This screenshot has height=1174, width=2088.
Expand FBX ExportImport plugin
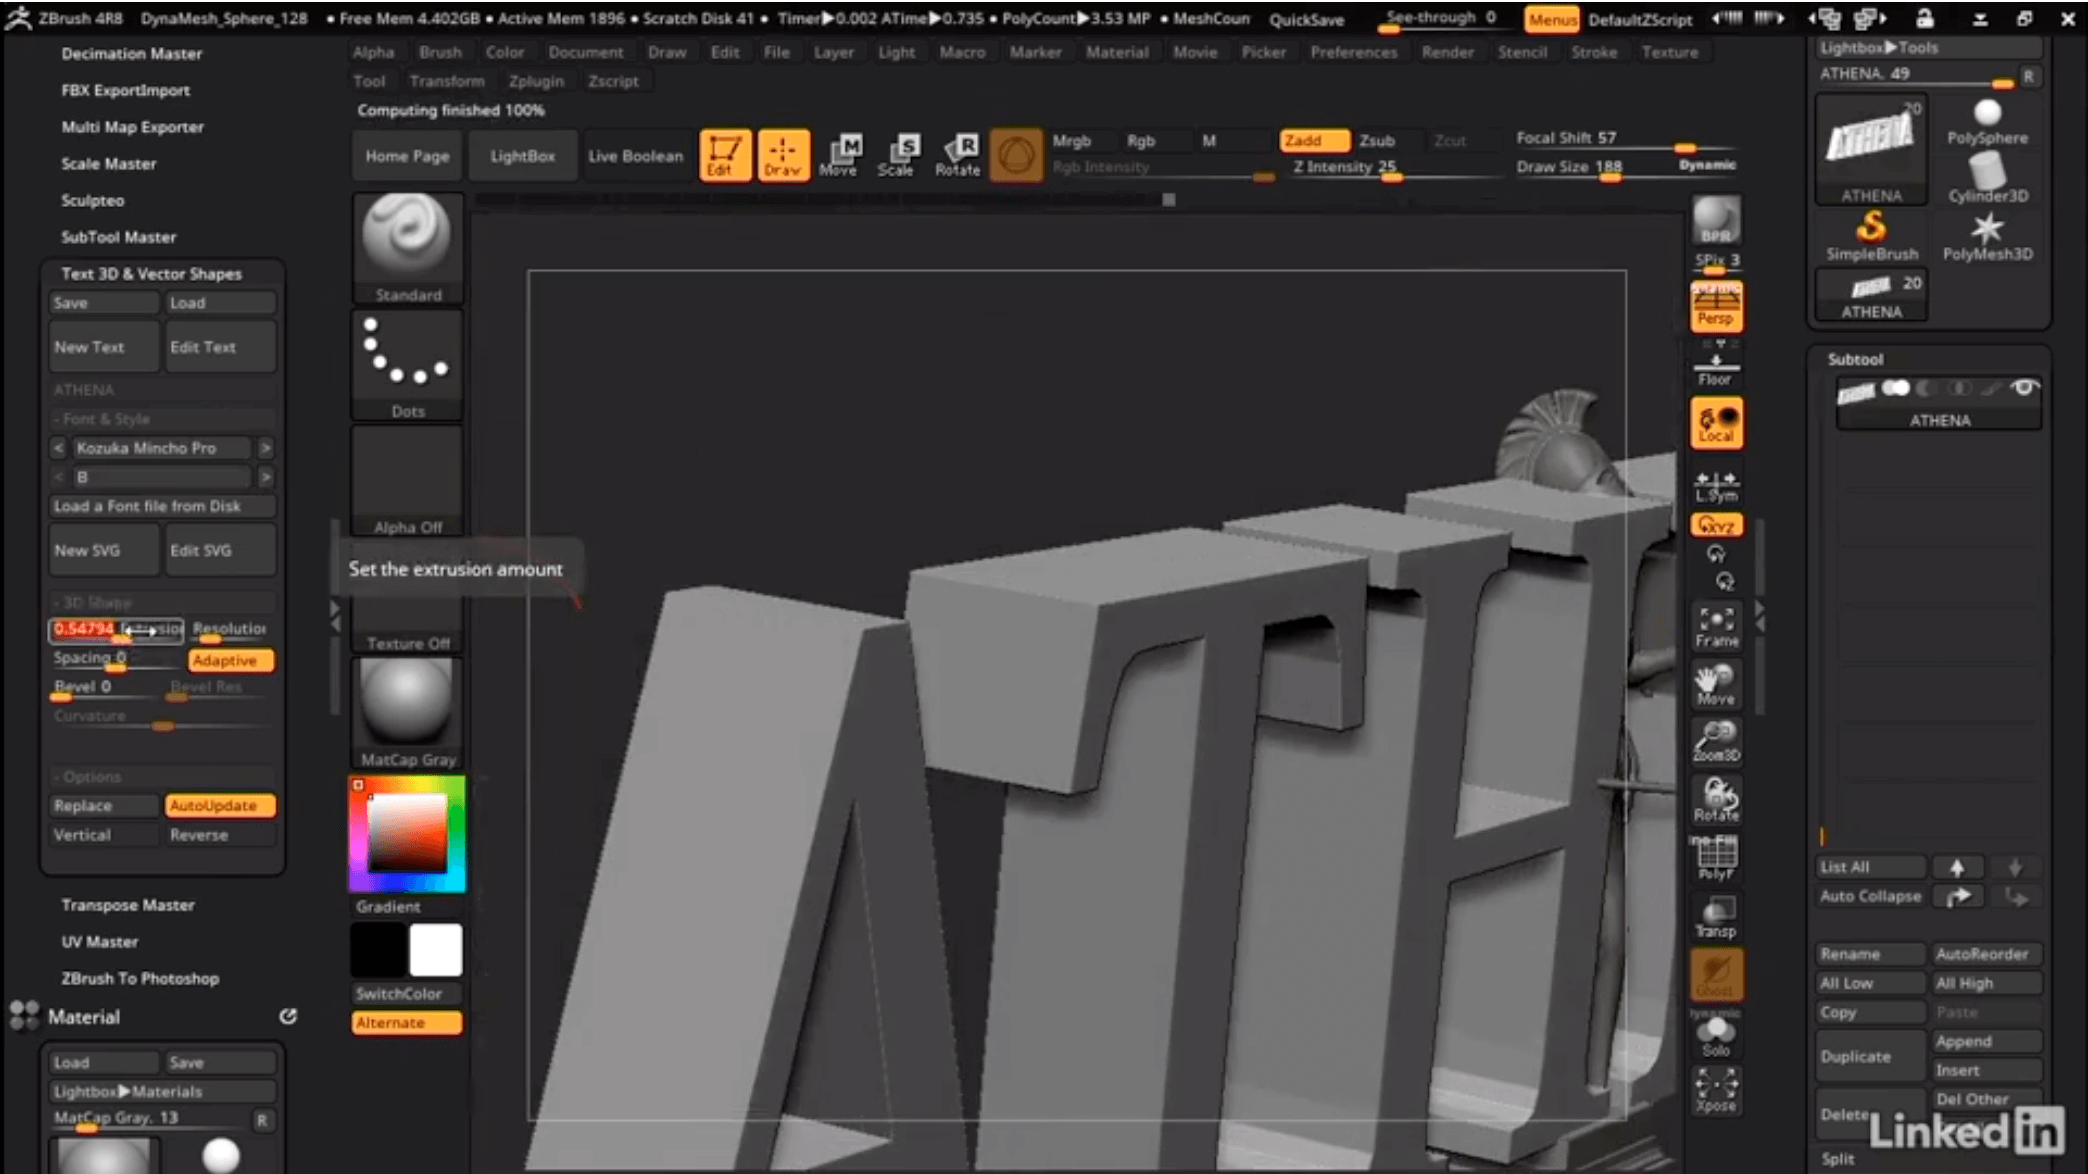point(125,90)
